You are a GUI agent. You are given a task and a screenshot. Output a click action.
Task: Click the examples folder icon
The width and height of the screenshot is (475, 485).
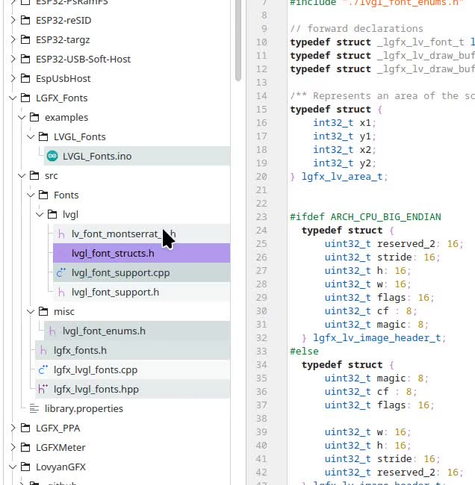point(34,117)
